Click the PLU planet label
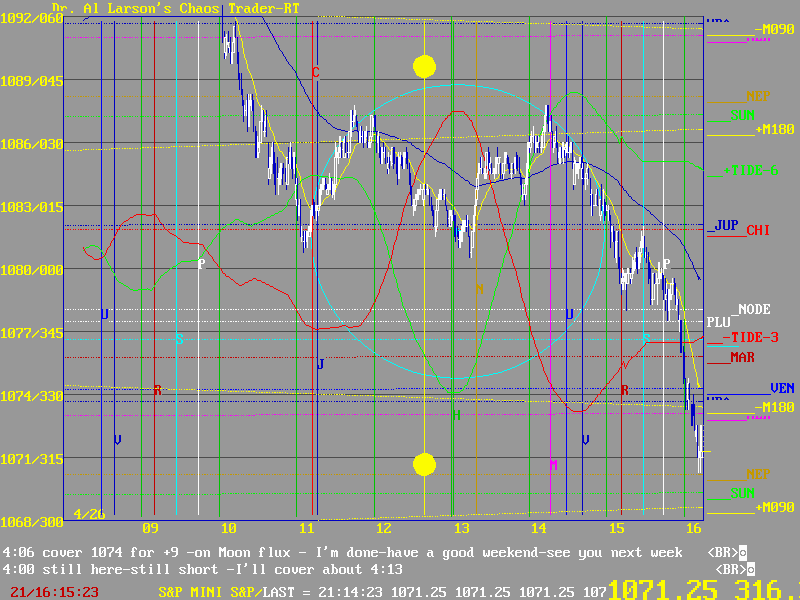Image resolution: width=800 pixels, height=600 pixels. point(719,323)
